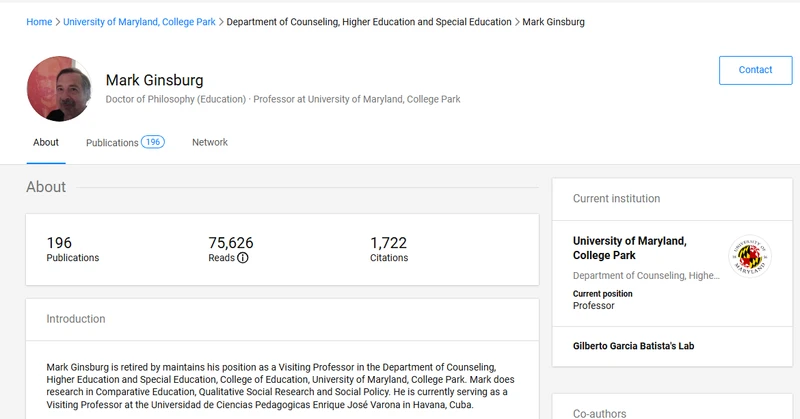Click the 196 Publications statistic
The height and width of the screenshot is (419, 800).
point(72,249)
